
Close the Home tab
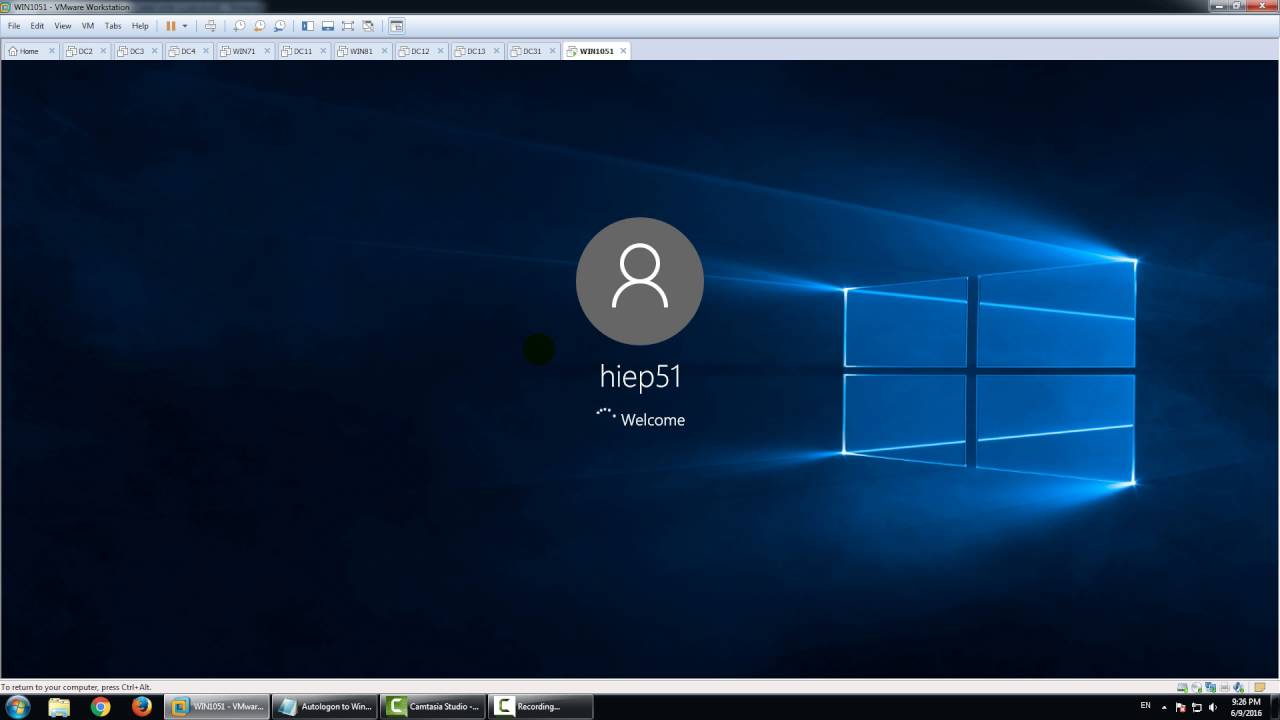tap(50, 51)
